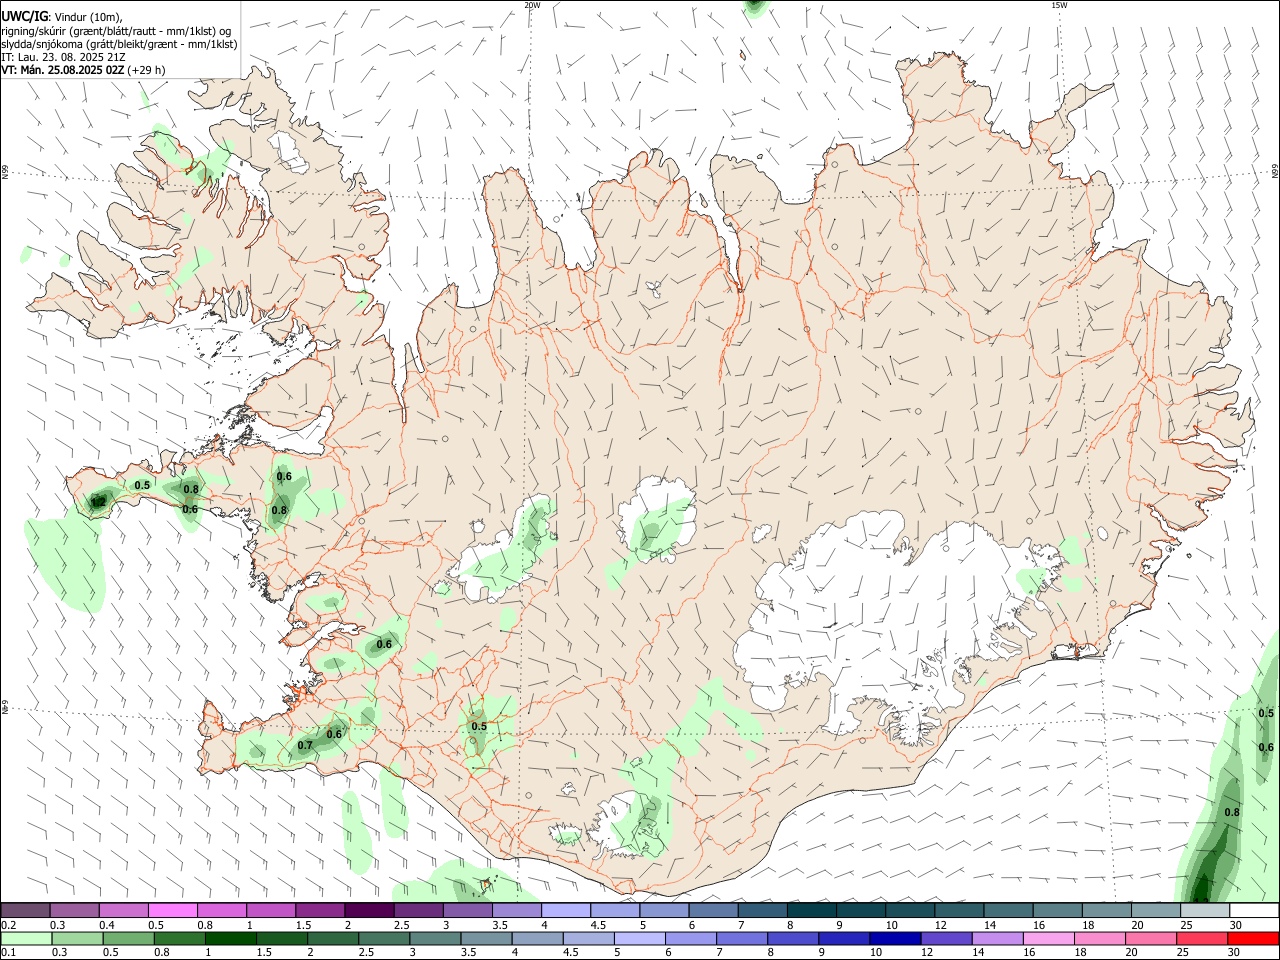1280x960 pixels.
Task: Click the lower legend swatch labeled 16
Action: (1050, 938)
